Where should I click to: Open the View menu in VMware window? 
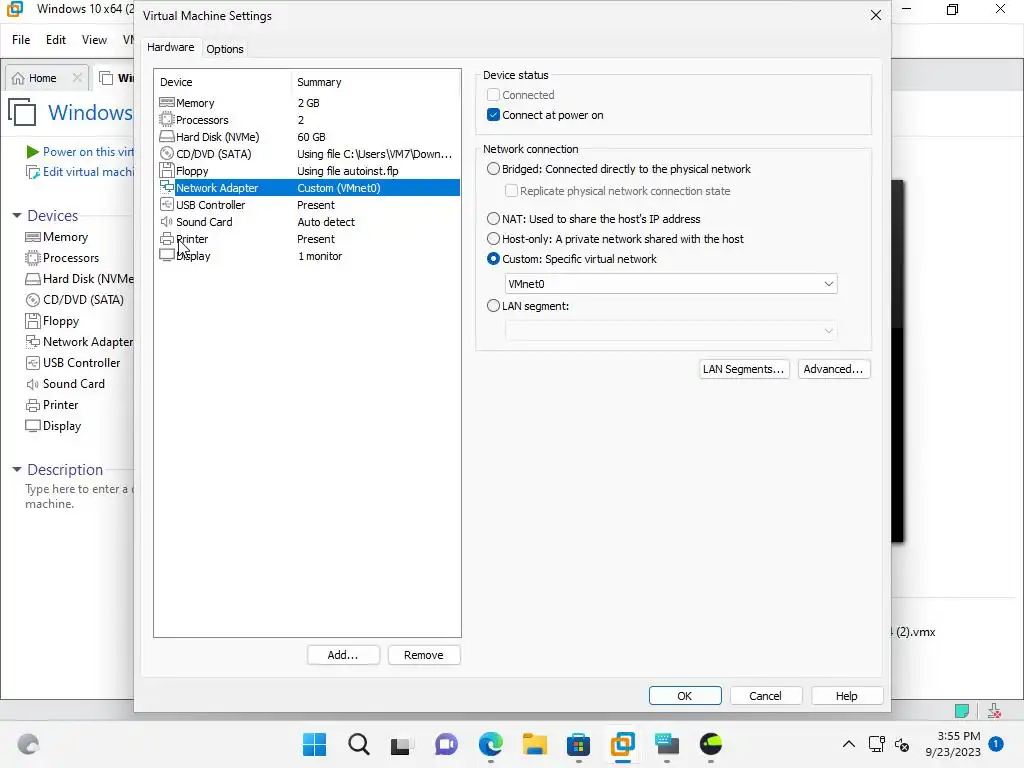click(94, 40)
